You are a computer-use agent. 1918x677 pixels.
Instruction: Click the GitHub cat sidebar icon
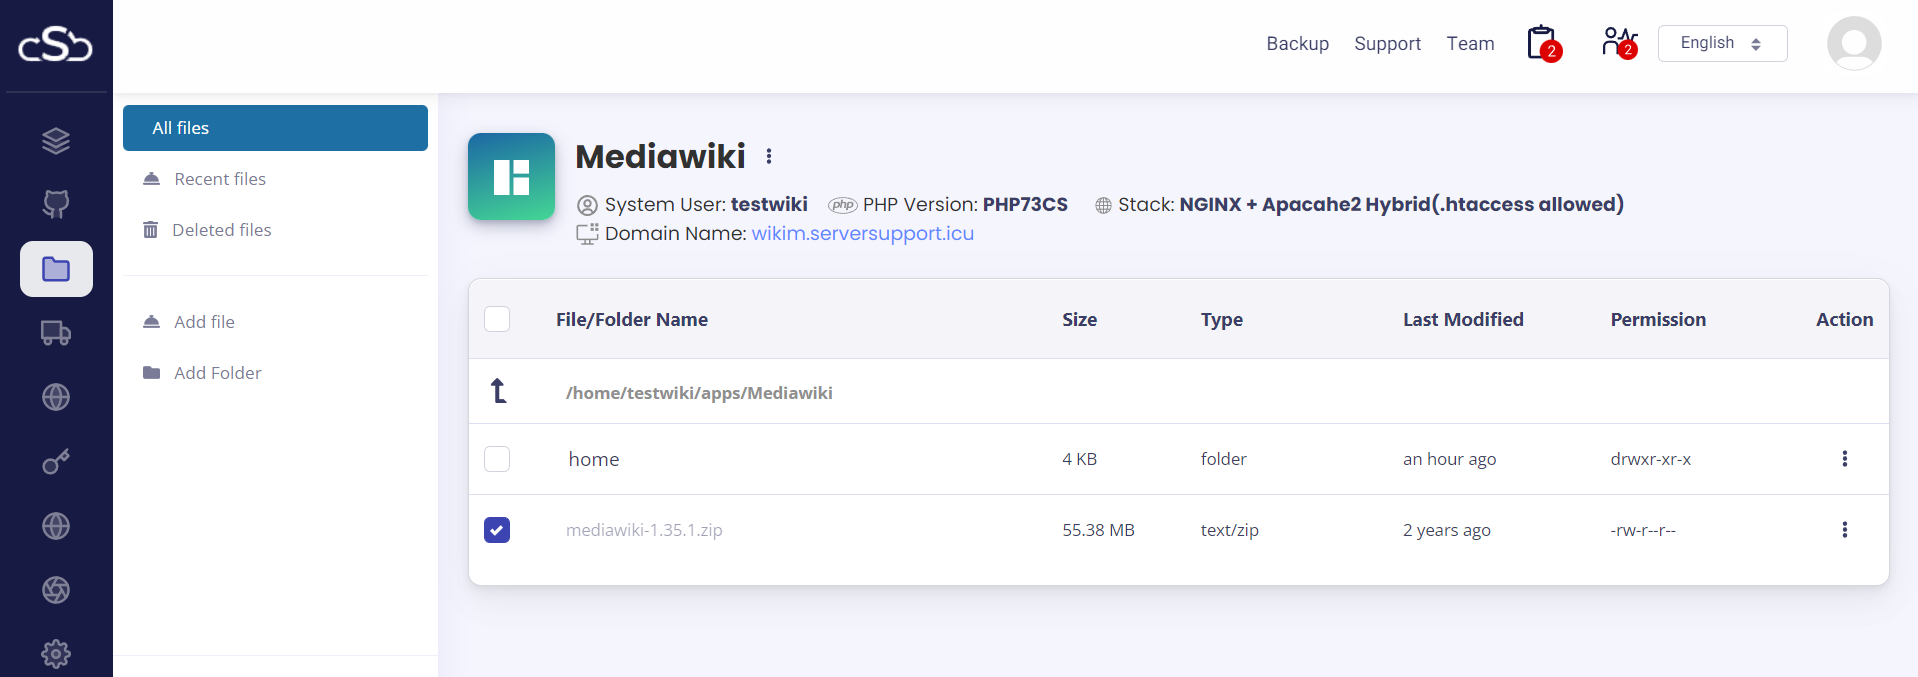56,205
